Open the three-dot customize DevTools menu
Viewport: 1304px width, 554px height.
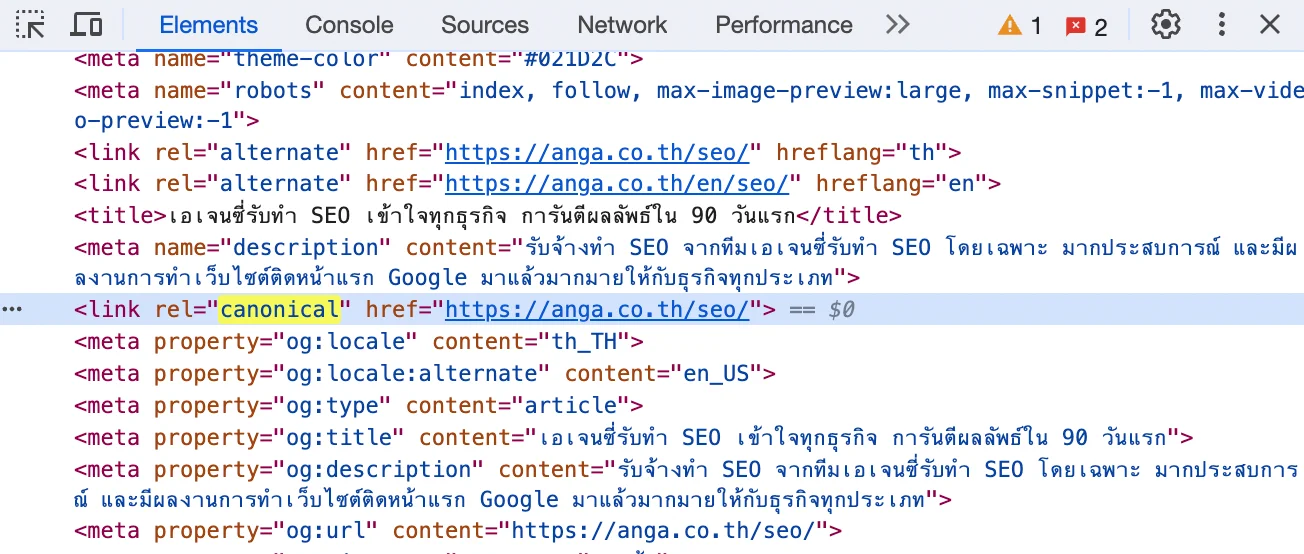click(1222, 25)
